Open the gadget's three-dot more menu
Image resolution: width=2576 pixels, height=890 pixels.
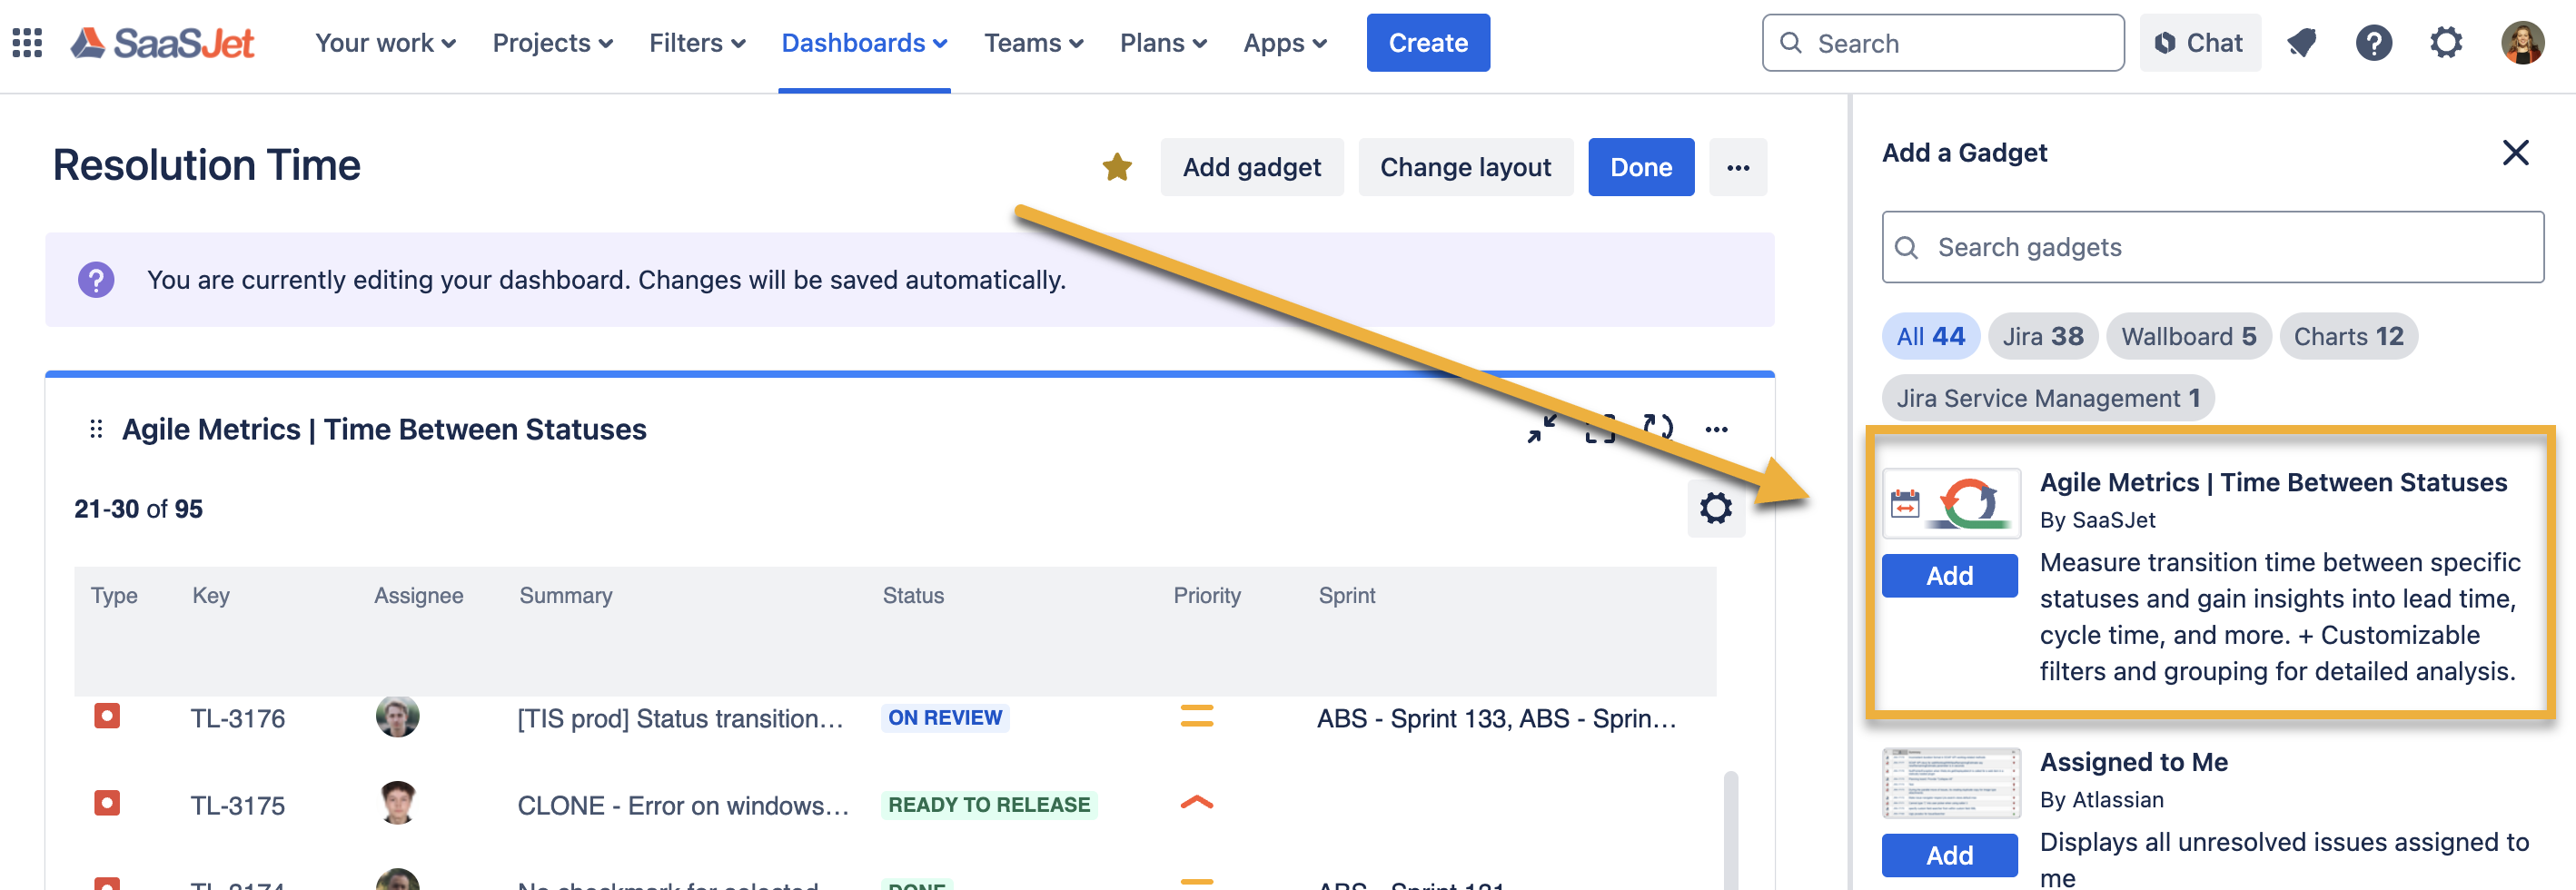[1718, 428]
